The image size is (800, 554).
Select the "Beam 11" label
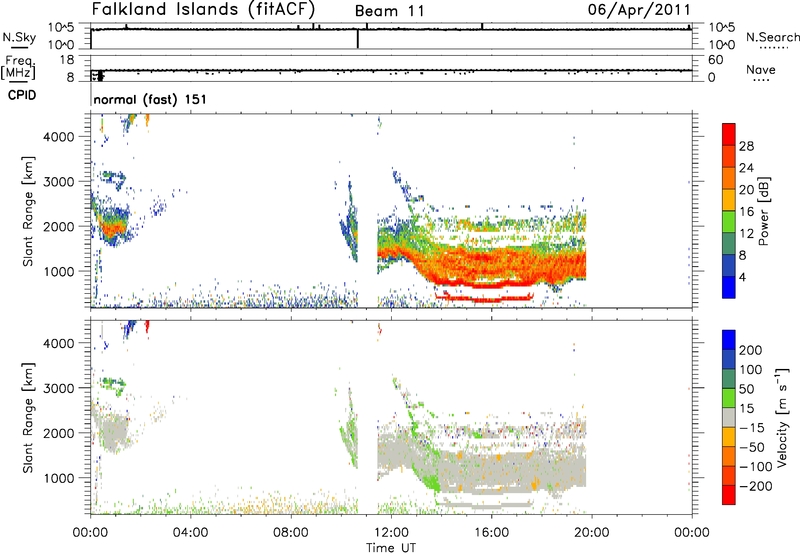point(389,11)
